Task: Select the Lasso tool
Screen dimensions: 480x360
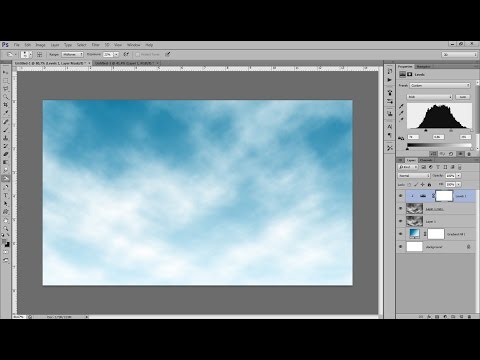Action: tap(6, 89)
